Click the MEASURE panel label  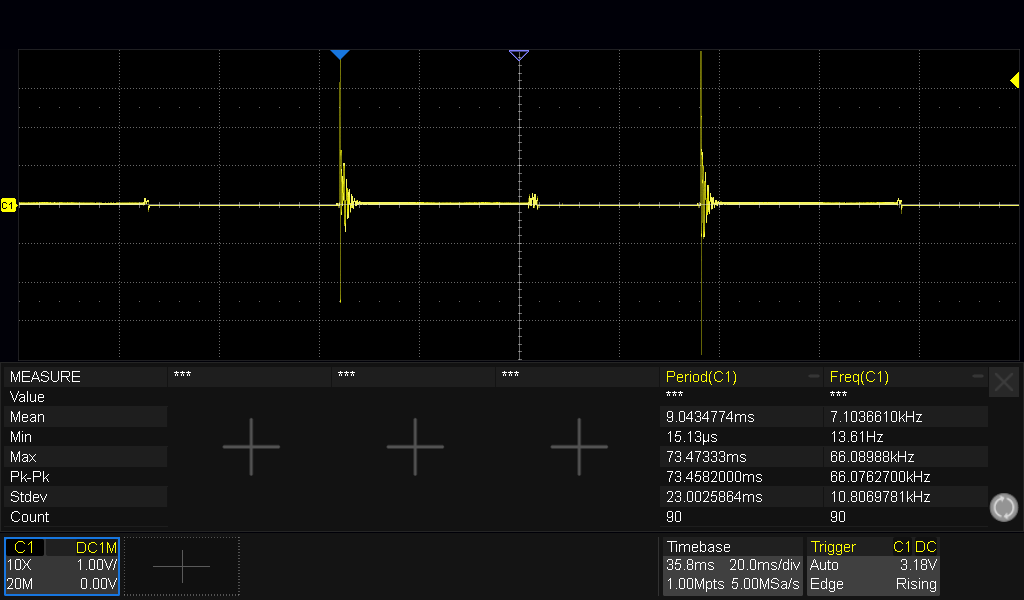tap(45, 377)
